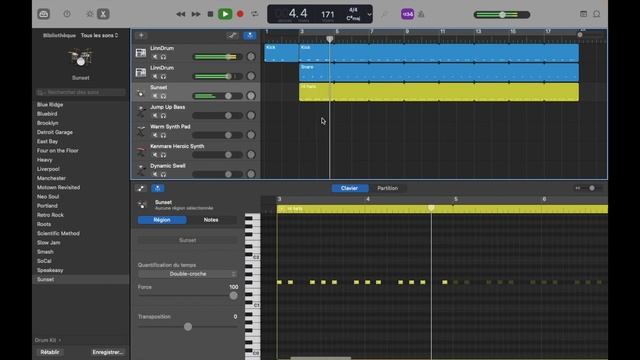
Task: Solo the Kenmare Heroic Synth track
Action: [x=163, y=155]
